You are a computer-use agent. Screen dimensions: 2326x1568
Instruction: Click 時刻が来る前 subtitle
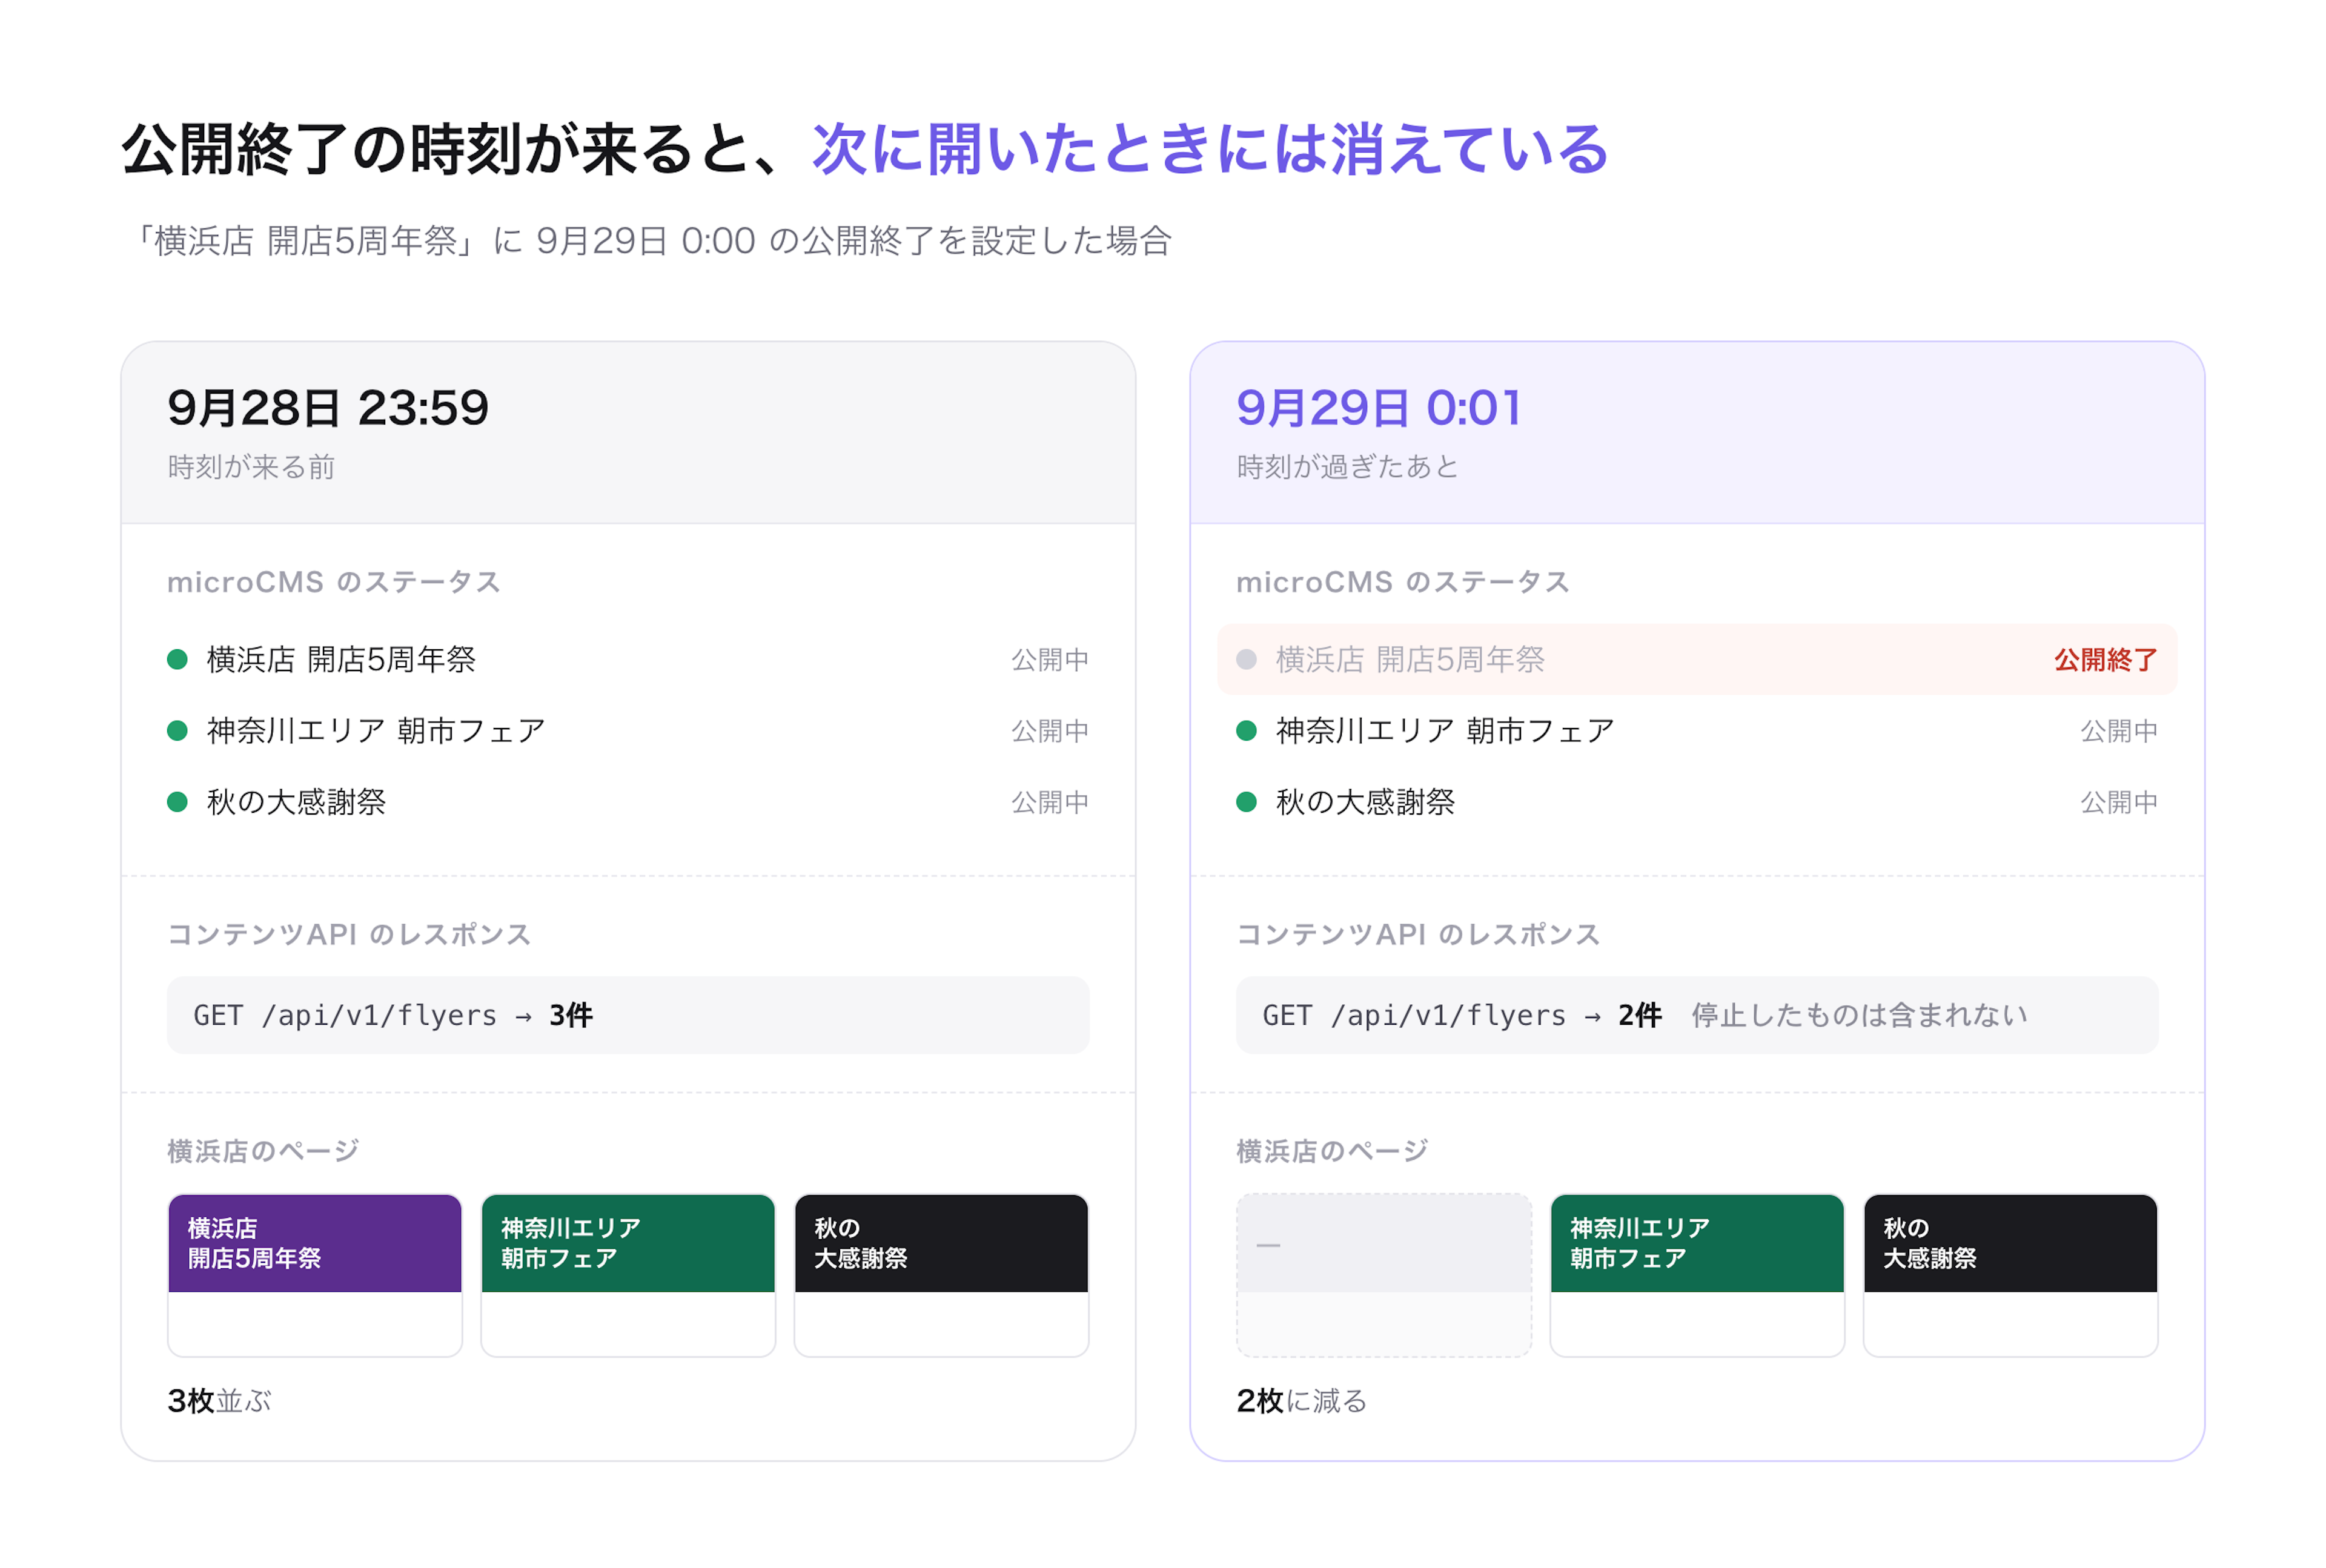(251, 466)
